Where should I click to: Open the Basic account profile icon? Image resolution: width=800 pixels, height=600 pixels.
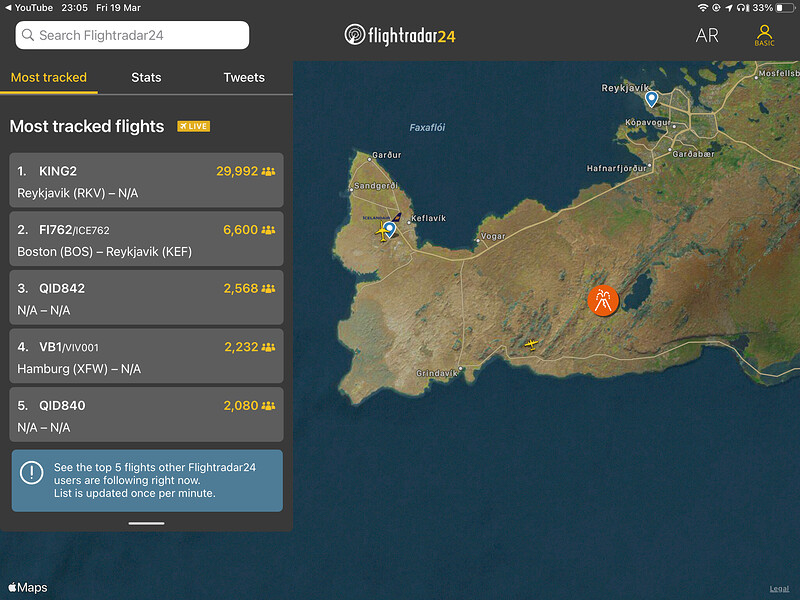click(x=764, y=35)
